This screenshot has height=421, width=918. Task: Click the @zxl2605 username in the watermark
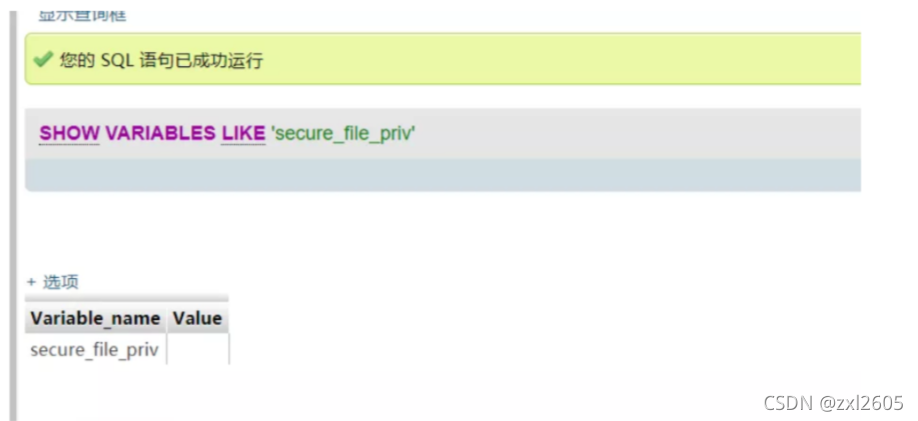click(861, 403)
